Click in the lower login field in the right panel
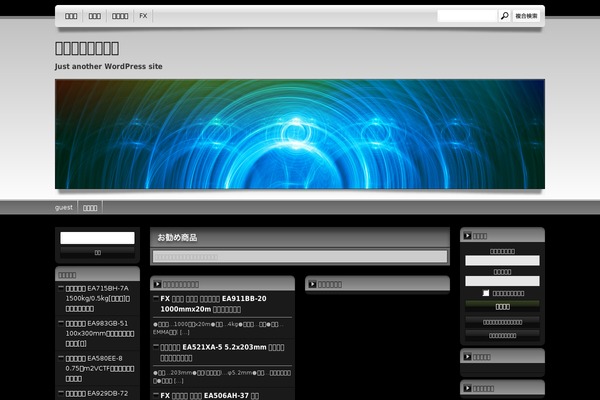 [x=502, y=281]
